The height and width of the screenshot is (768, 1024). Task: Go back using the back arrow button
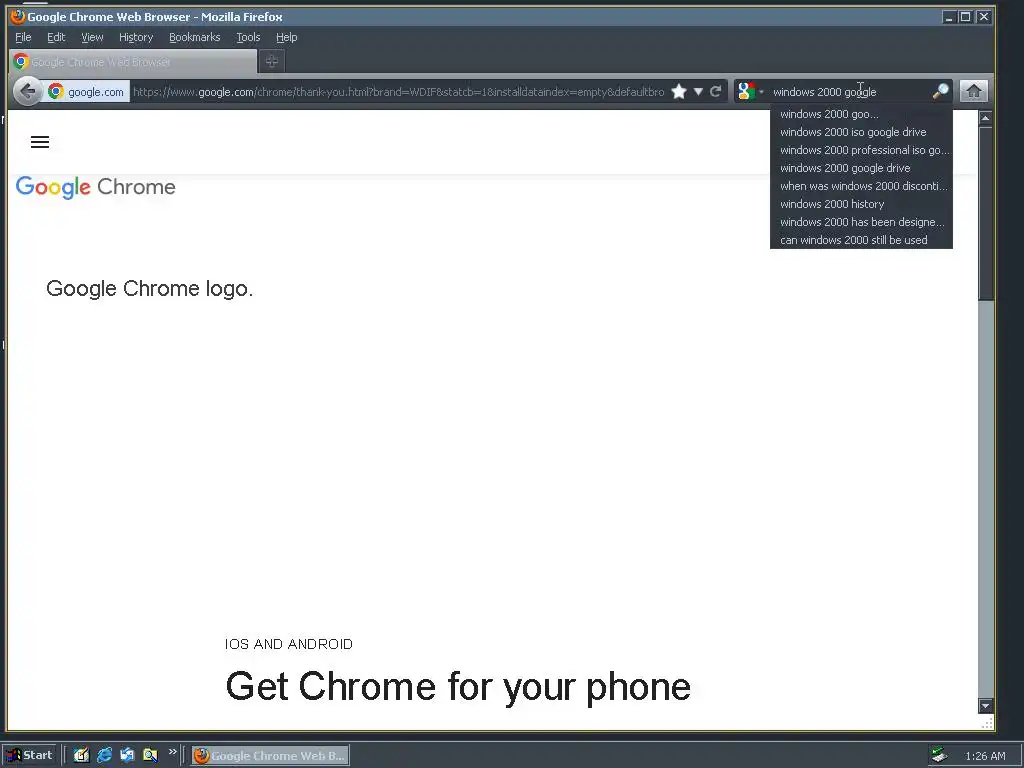tap(27, 91)
